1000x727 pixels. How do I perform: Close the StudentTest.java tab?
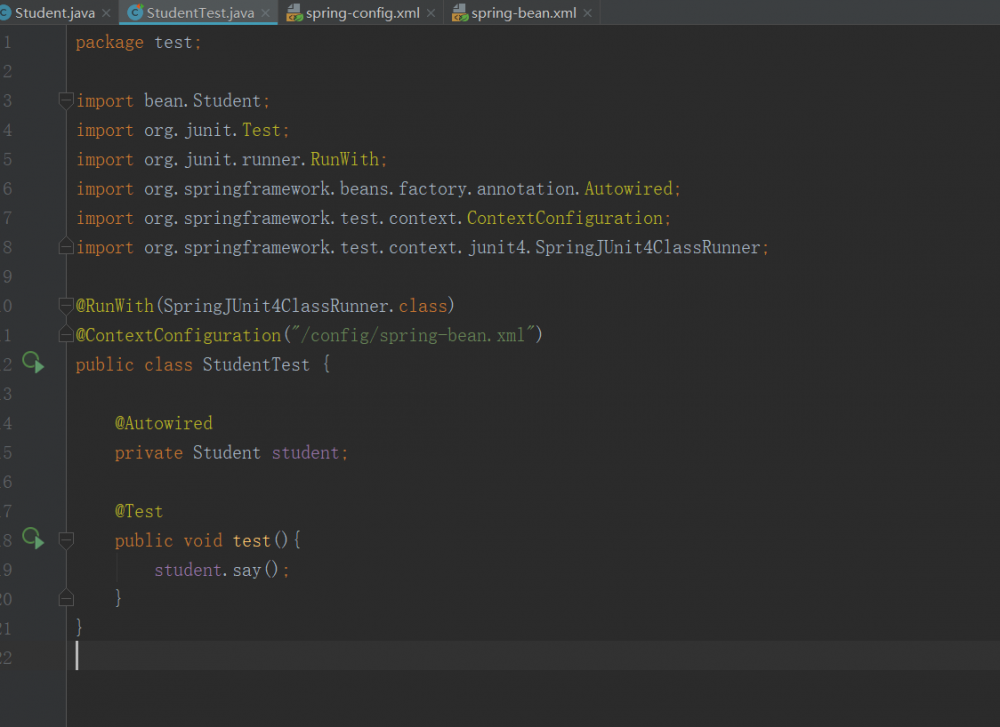[x=265, y=13]
